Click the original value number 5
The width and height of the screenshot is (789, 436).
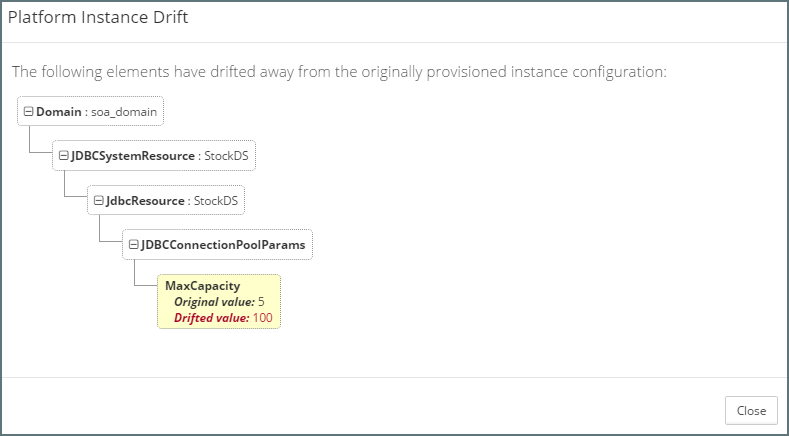point(261,302)
